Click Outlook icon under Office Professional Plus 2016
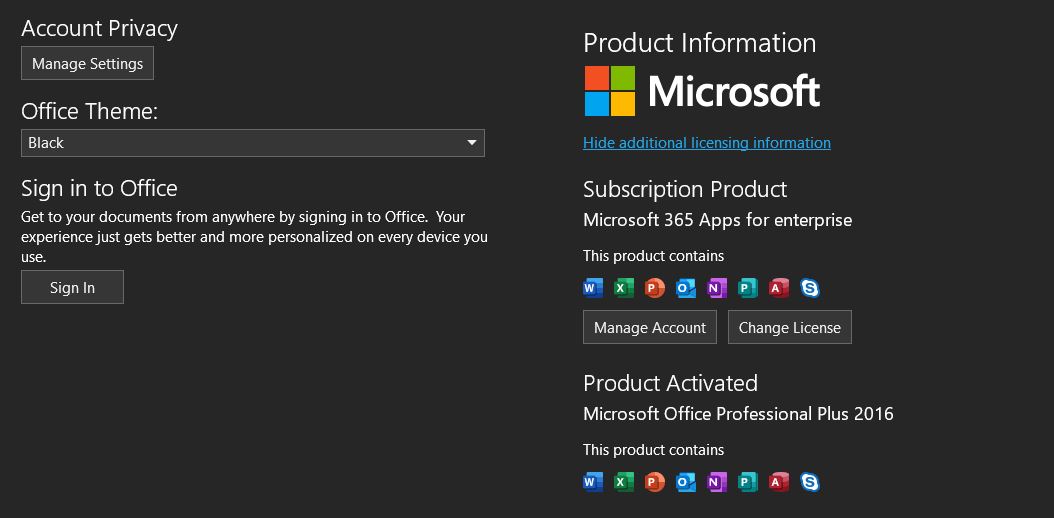The height and width of the screenshot is (518, 1054). pos(686,482)
